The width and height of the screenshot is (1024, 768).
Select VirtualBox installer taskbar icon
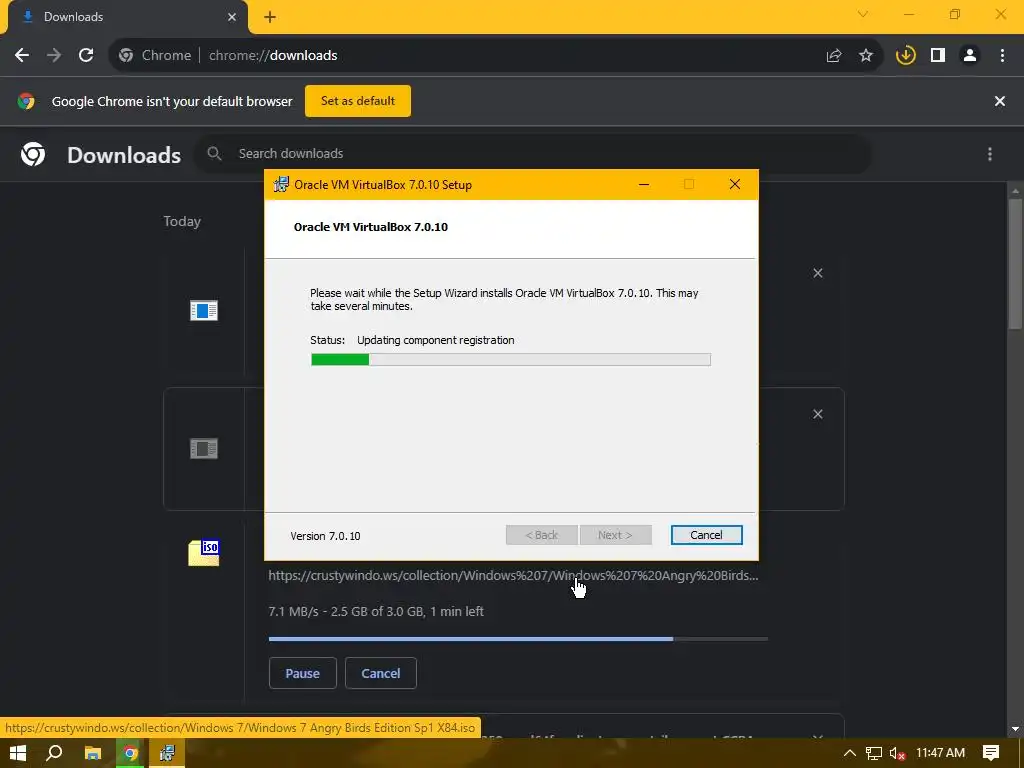(x=167, y=753)
